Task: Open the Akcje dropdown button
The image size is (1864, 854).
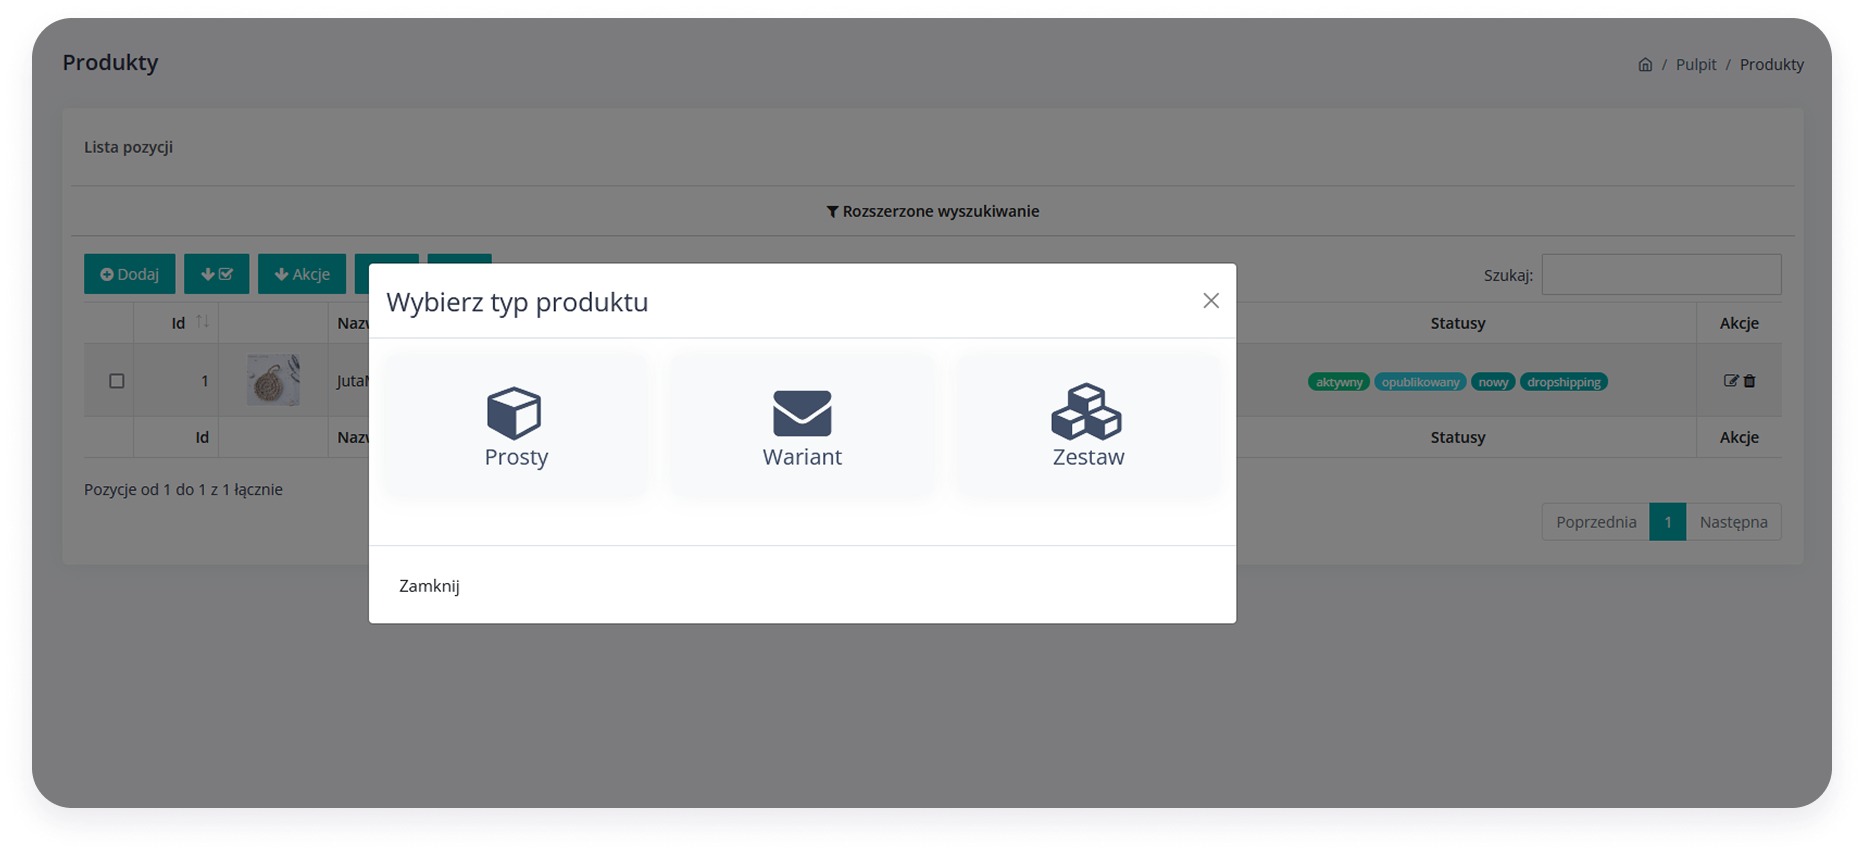Action: coord(302,274)
